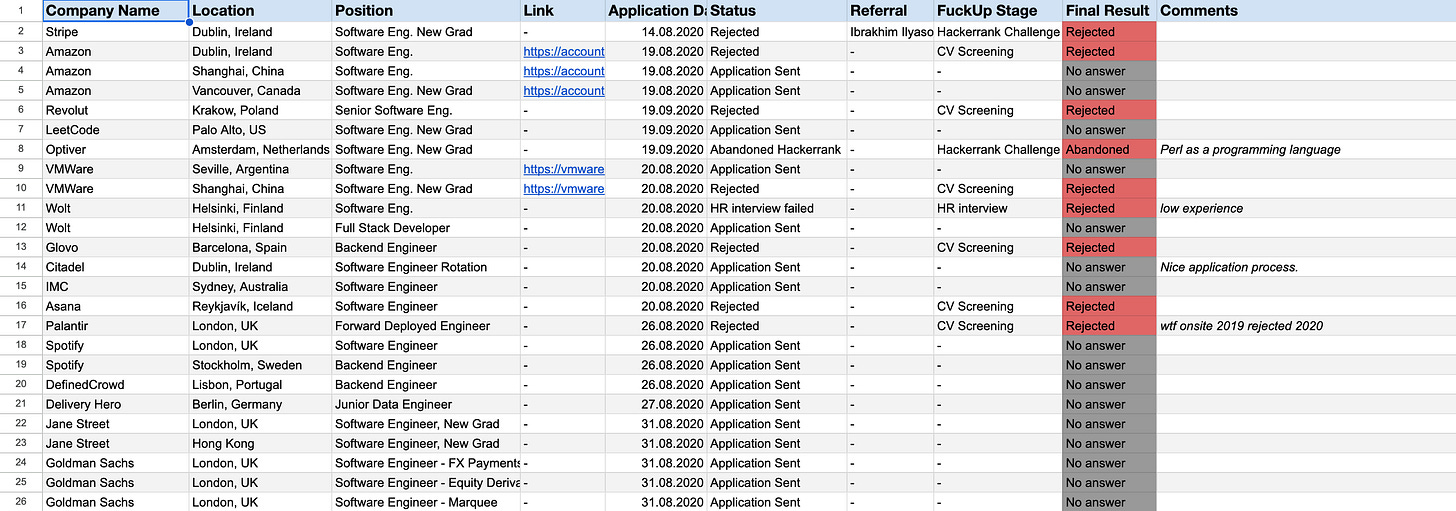The width and height of the screenshot is (1456, 511).
Task: Click the "Amsterdam, Netherlands" location cell
Action: point(260,150)
